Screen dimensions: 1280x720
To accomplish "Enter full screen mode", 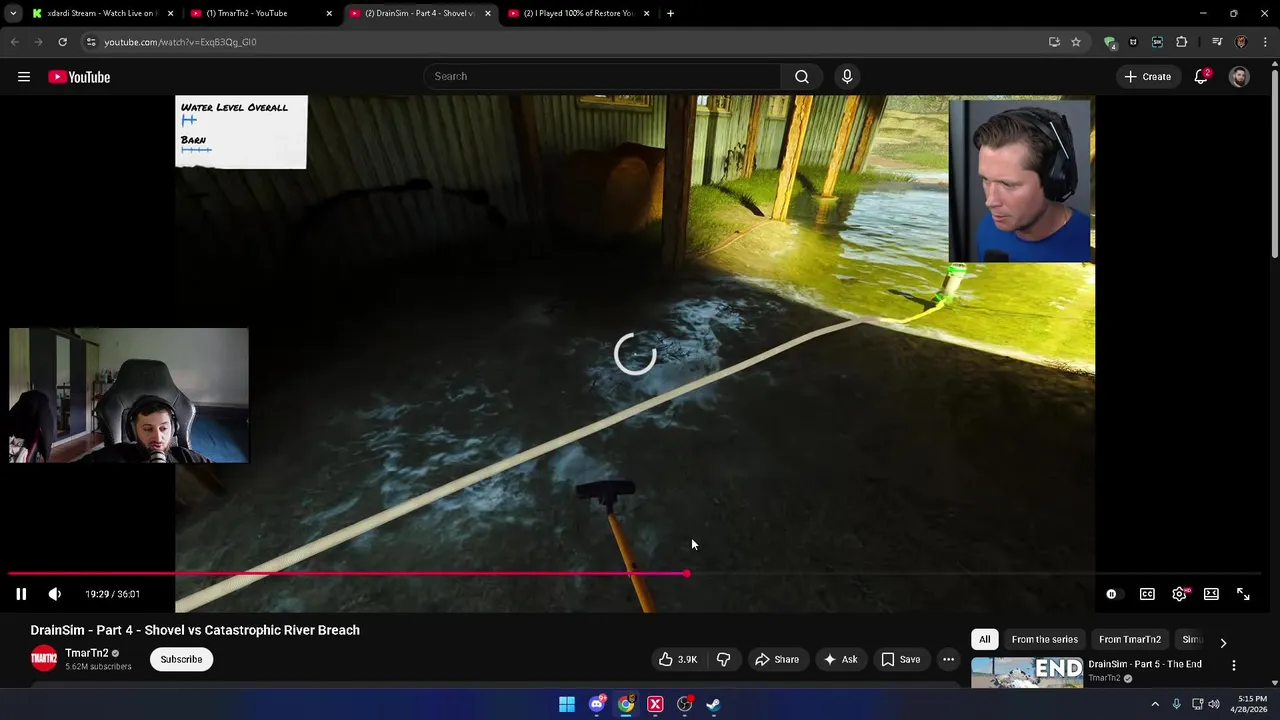I will coord(1243,594).
